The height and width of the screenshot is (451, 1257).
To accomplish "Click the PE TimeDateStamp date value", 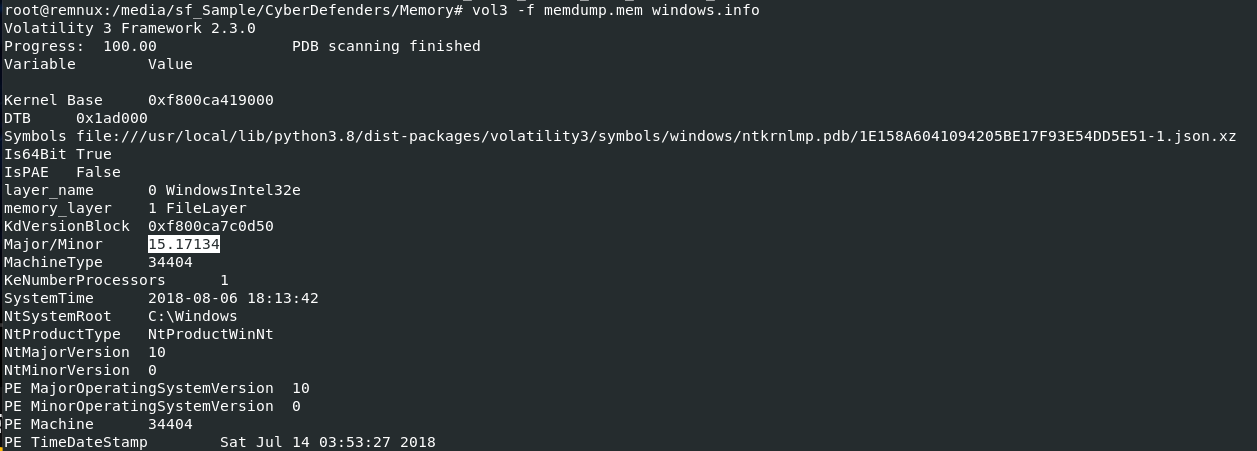I will [328, 442].
